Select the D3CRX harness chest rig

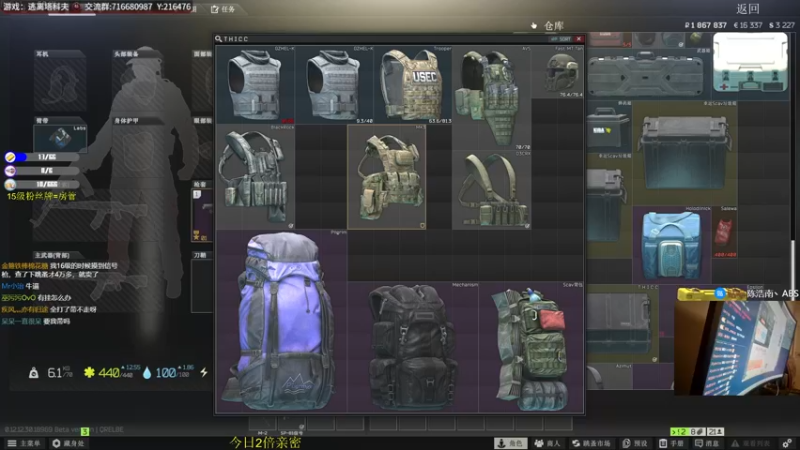(x=491, y=190)
